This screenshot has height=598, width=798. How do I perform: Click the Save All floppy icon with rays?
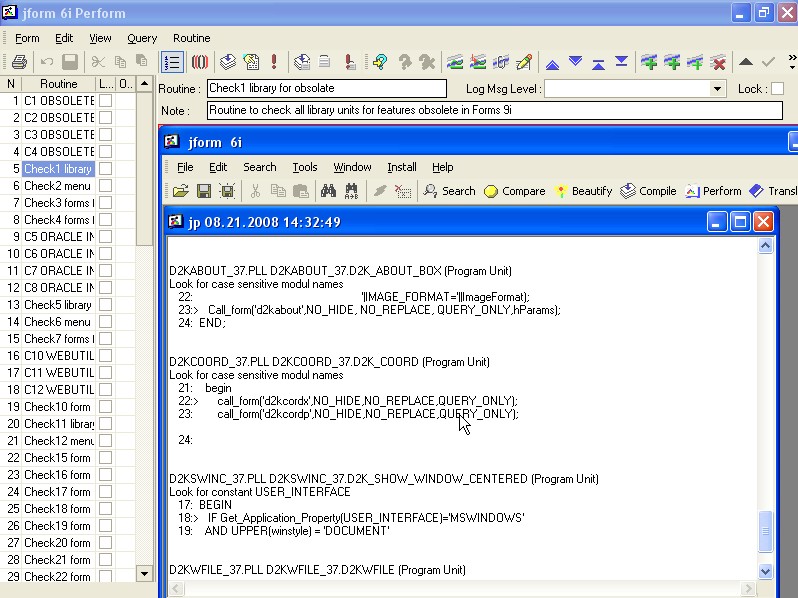click(x=227, y=191)
